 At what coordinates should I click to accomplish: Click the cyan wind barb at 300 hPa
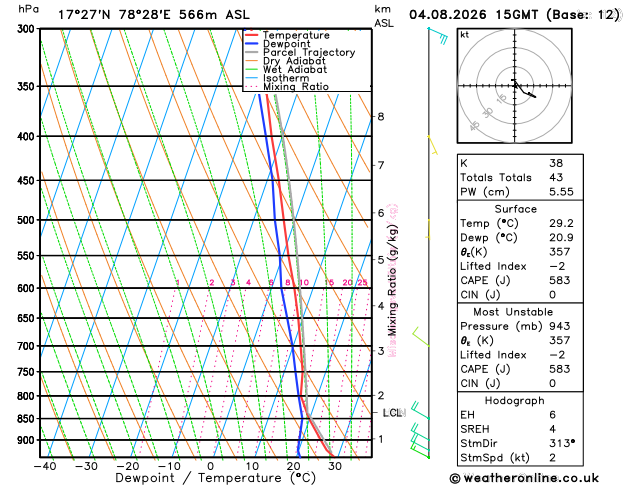(438, 35)
